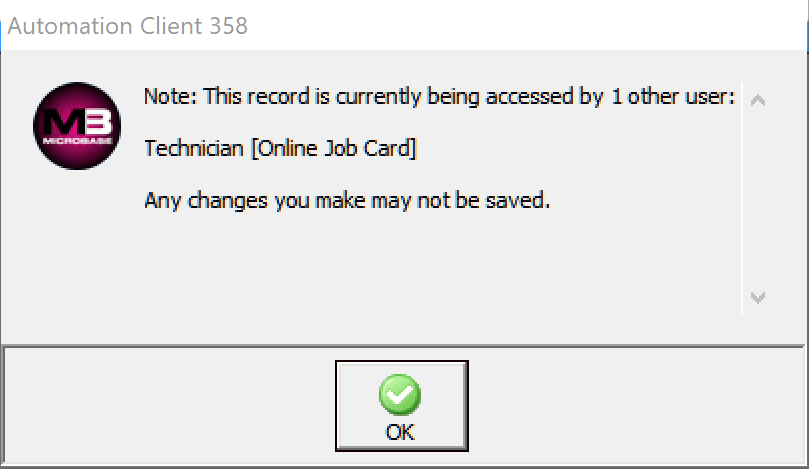Click the 'Note: This record' message line
This screenshot has width=809, height=469.
pos(440,98)
